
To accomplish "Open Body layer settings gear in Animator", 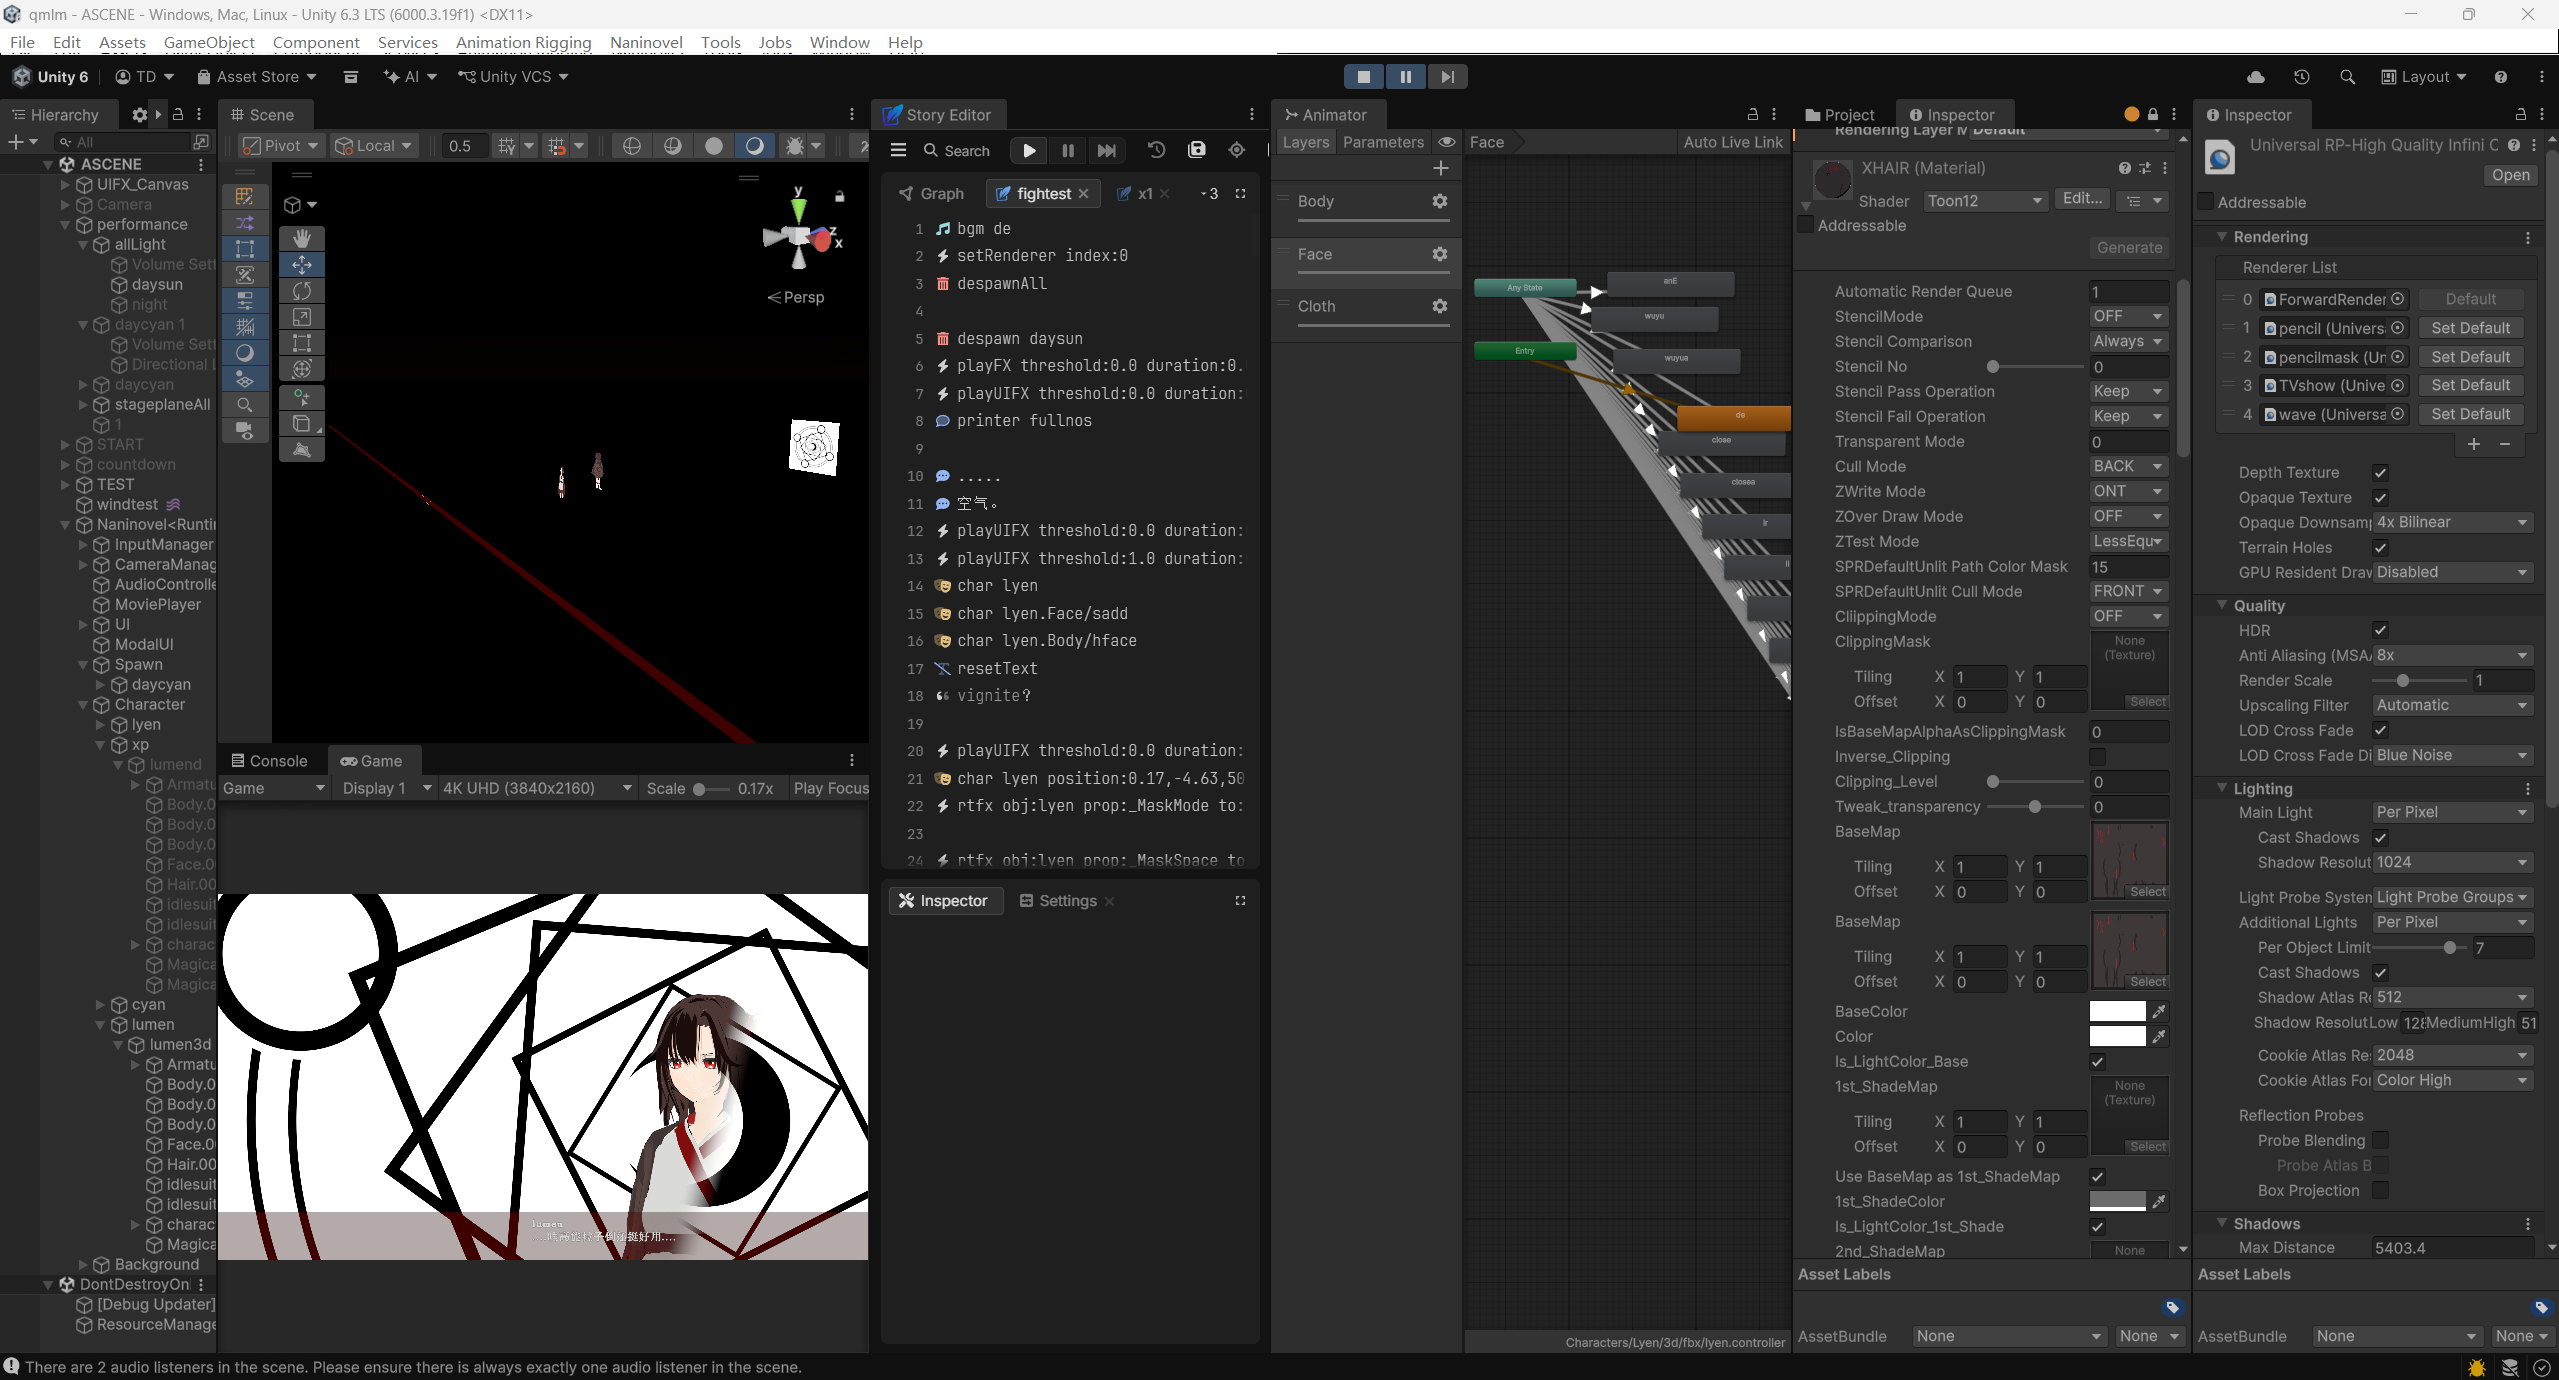I will [x=1439, y=201].
